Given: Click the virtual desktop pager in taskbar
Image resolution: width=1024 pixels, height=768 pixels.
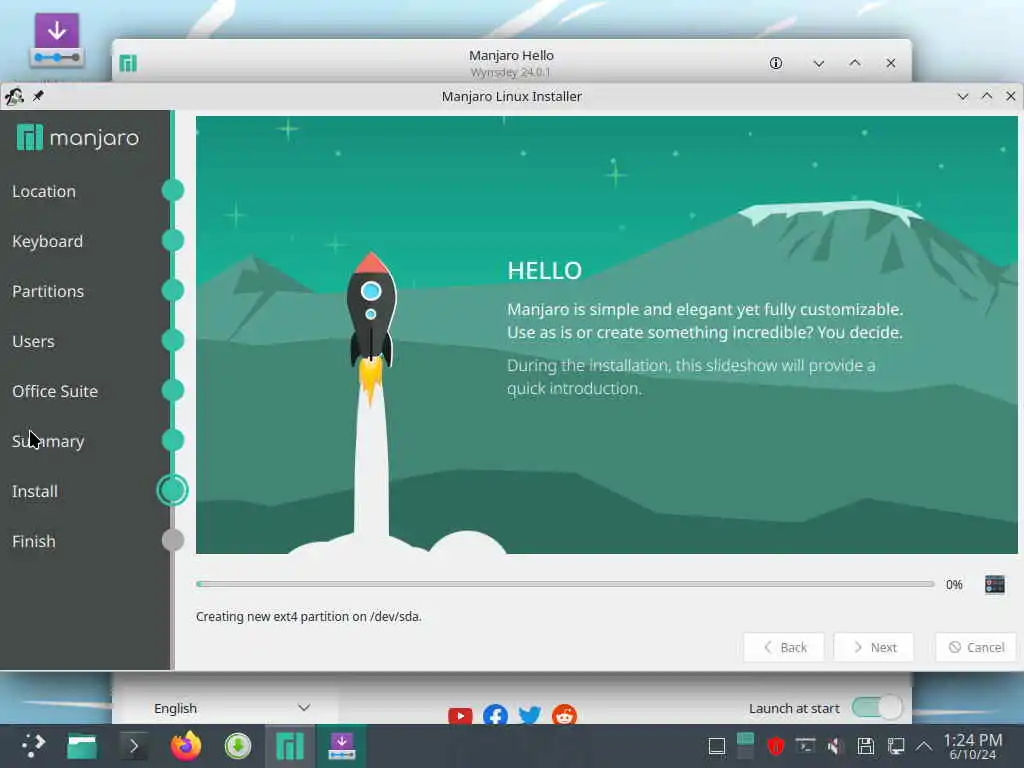Looking at the screenshot, I should coord(745,746).
